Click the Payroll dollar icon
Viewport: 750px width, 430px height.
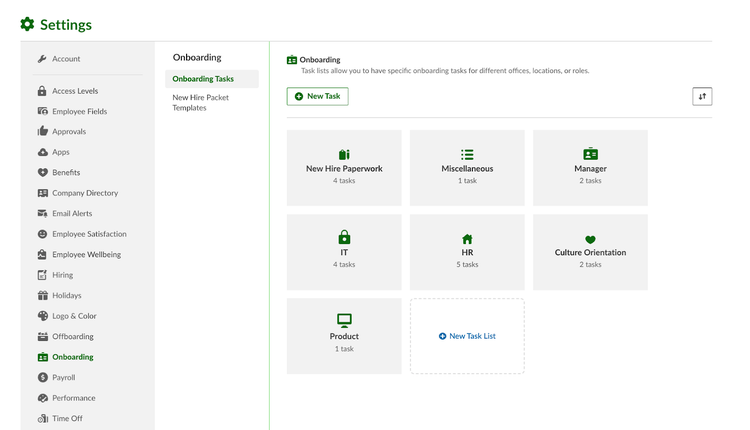43,377
